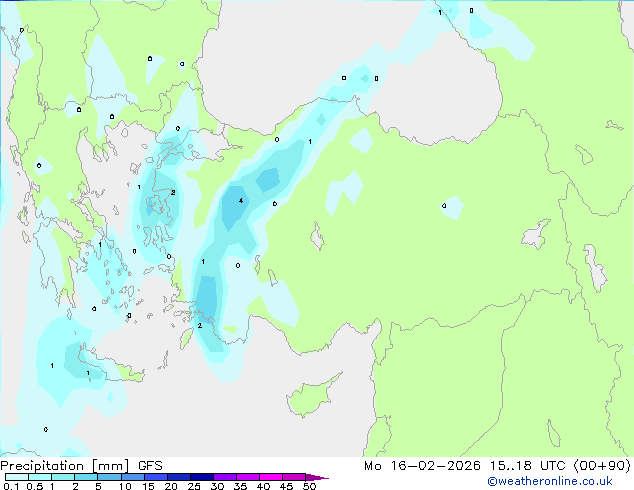Screen dimensions: 634x490
Task: Click the "15..18 UTC" time text
Action: click(x=527, y=466)
